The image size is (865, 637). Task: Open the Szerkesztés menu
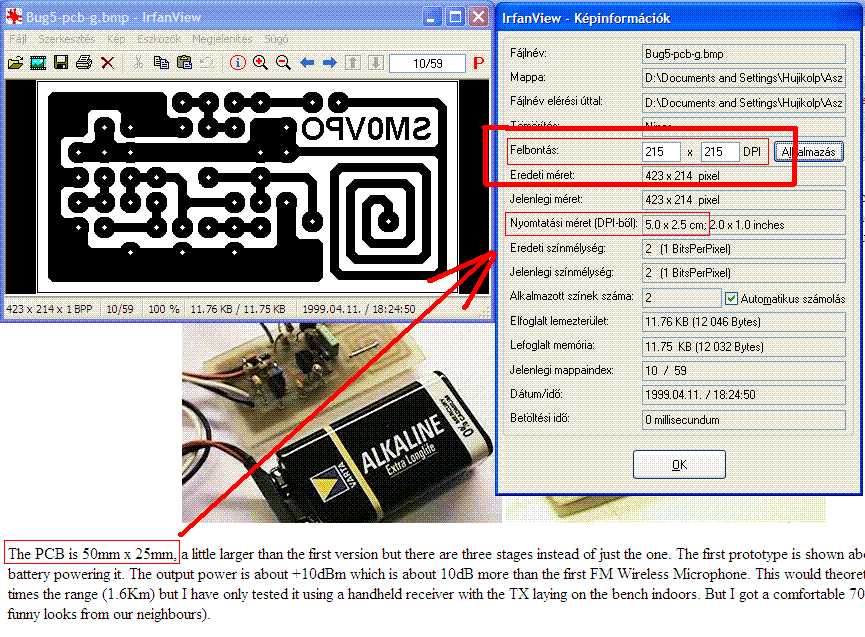click(x=67, y=39)
